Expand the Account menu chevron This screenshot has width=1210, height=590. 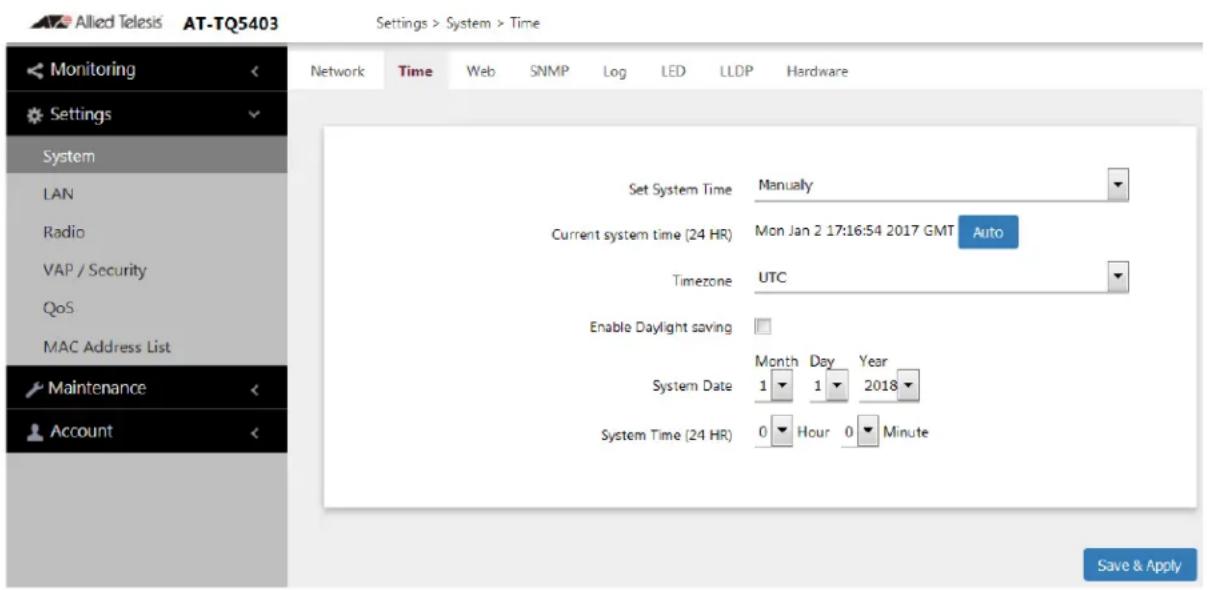pyautogui.click(x=254, y=433)
